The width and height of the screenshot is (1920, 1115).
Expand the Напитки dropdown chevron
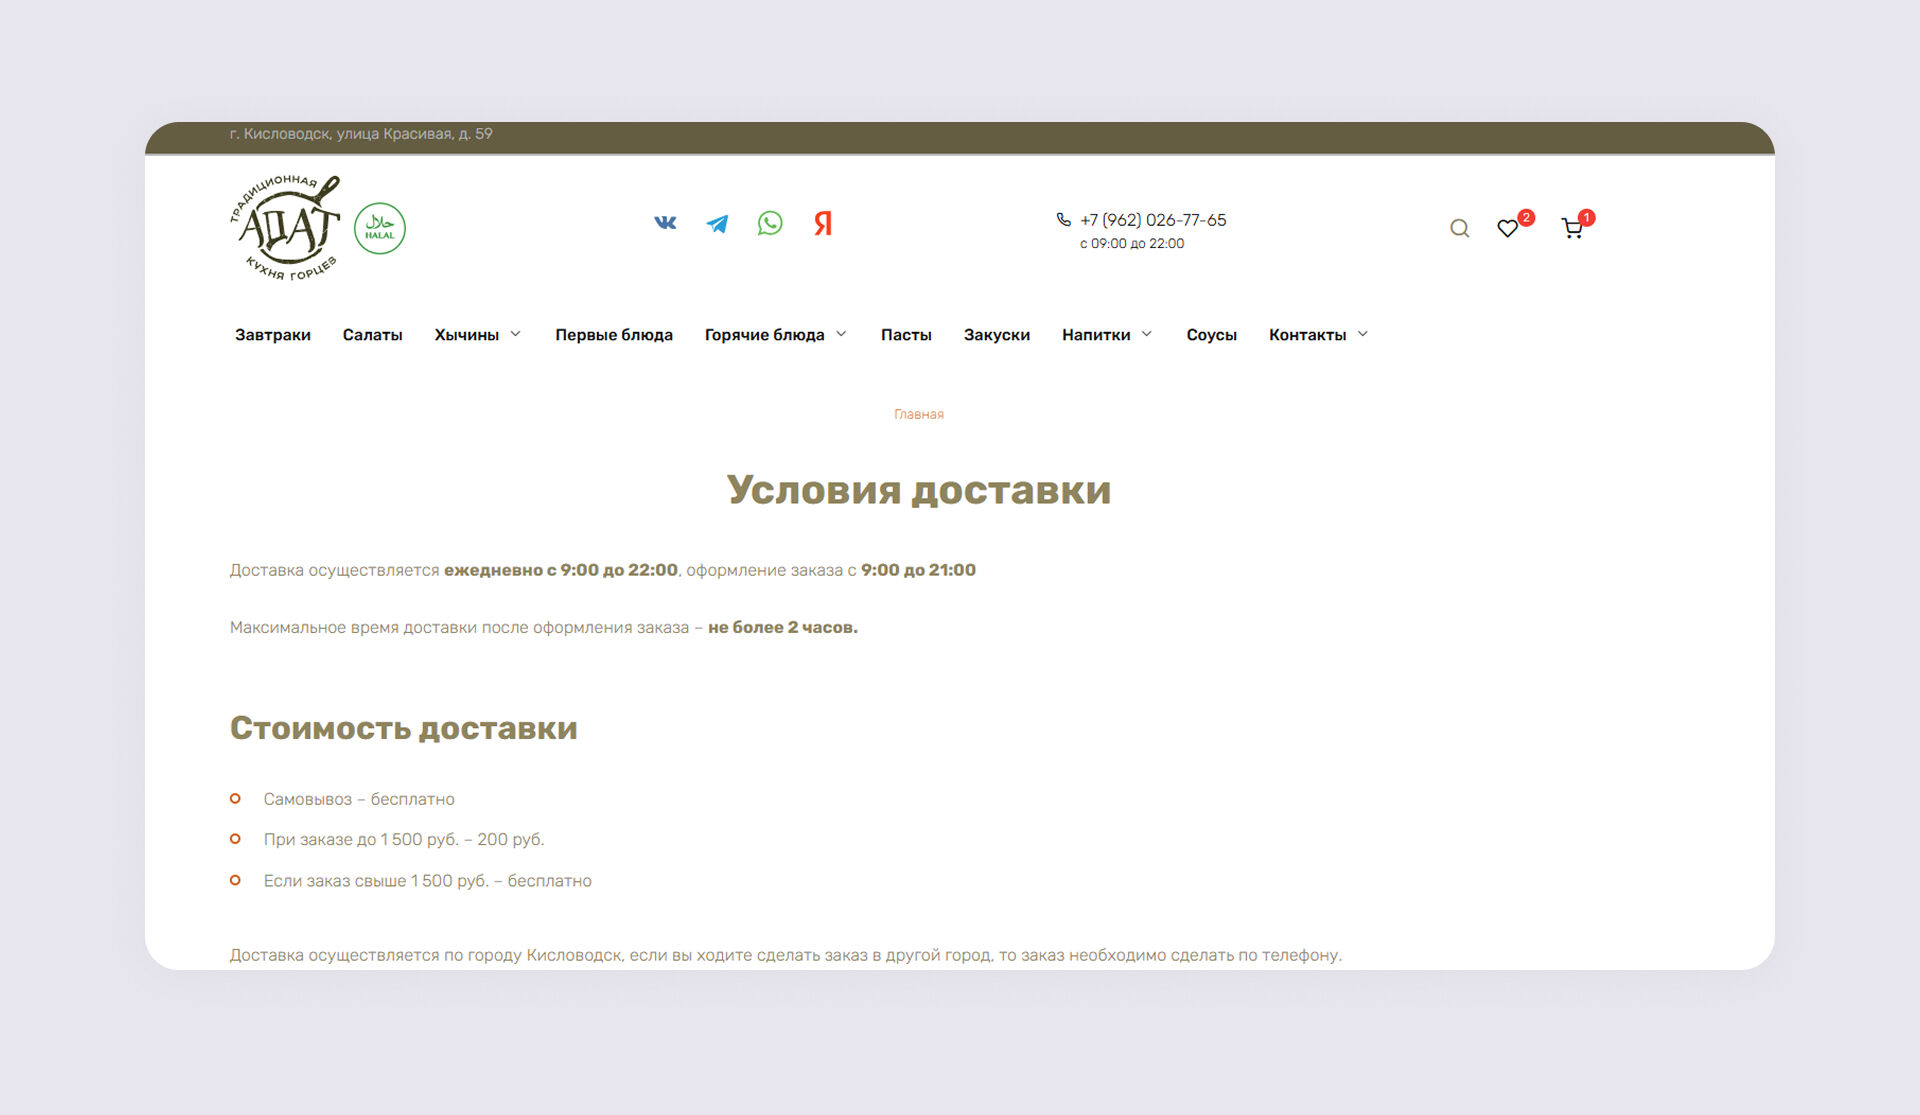coord(1147,334)
